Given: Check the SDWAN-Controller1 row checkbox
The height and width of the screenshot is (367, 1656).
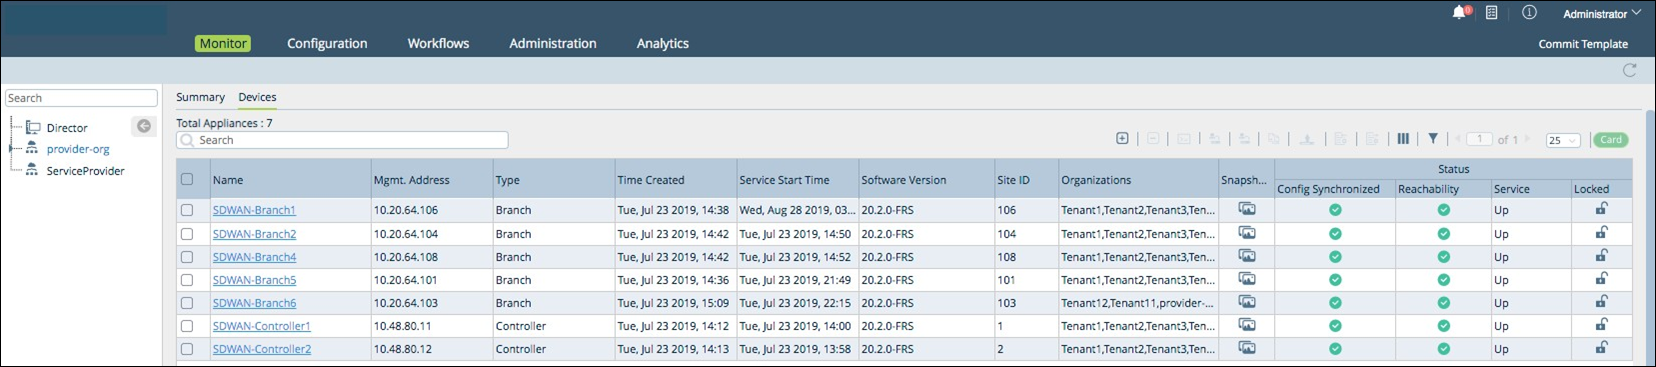Looking at the screenshot, I should 187,326.
